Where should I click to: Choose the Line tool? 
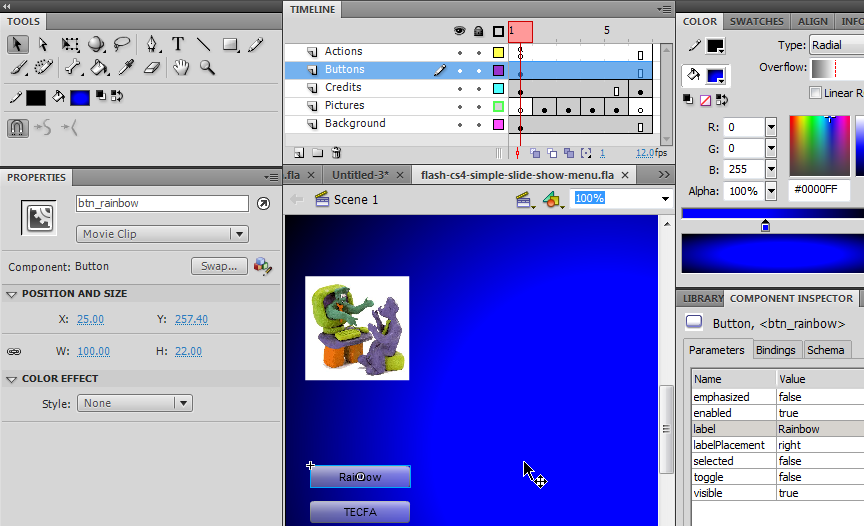(204, 44)
